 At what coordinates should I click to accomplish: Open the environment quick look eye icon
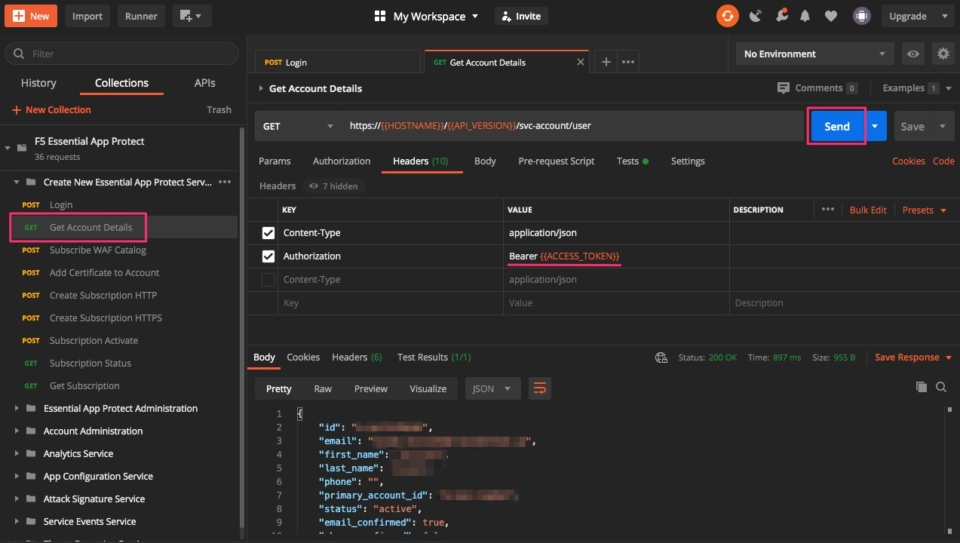pyautogui.click(x=913, y=54)
